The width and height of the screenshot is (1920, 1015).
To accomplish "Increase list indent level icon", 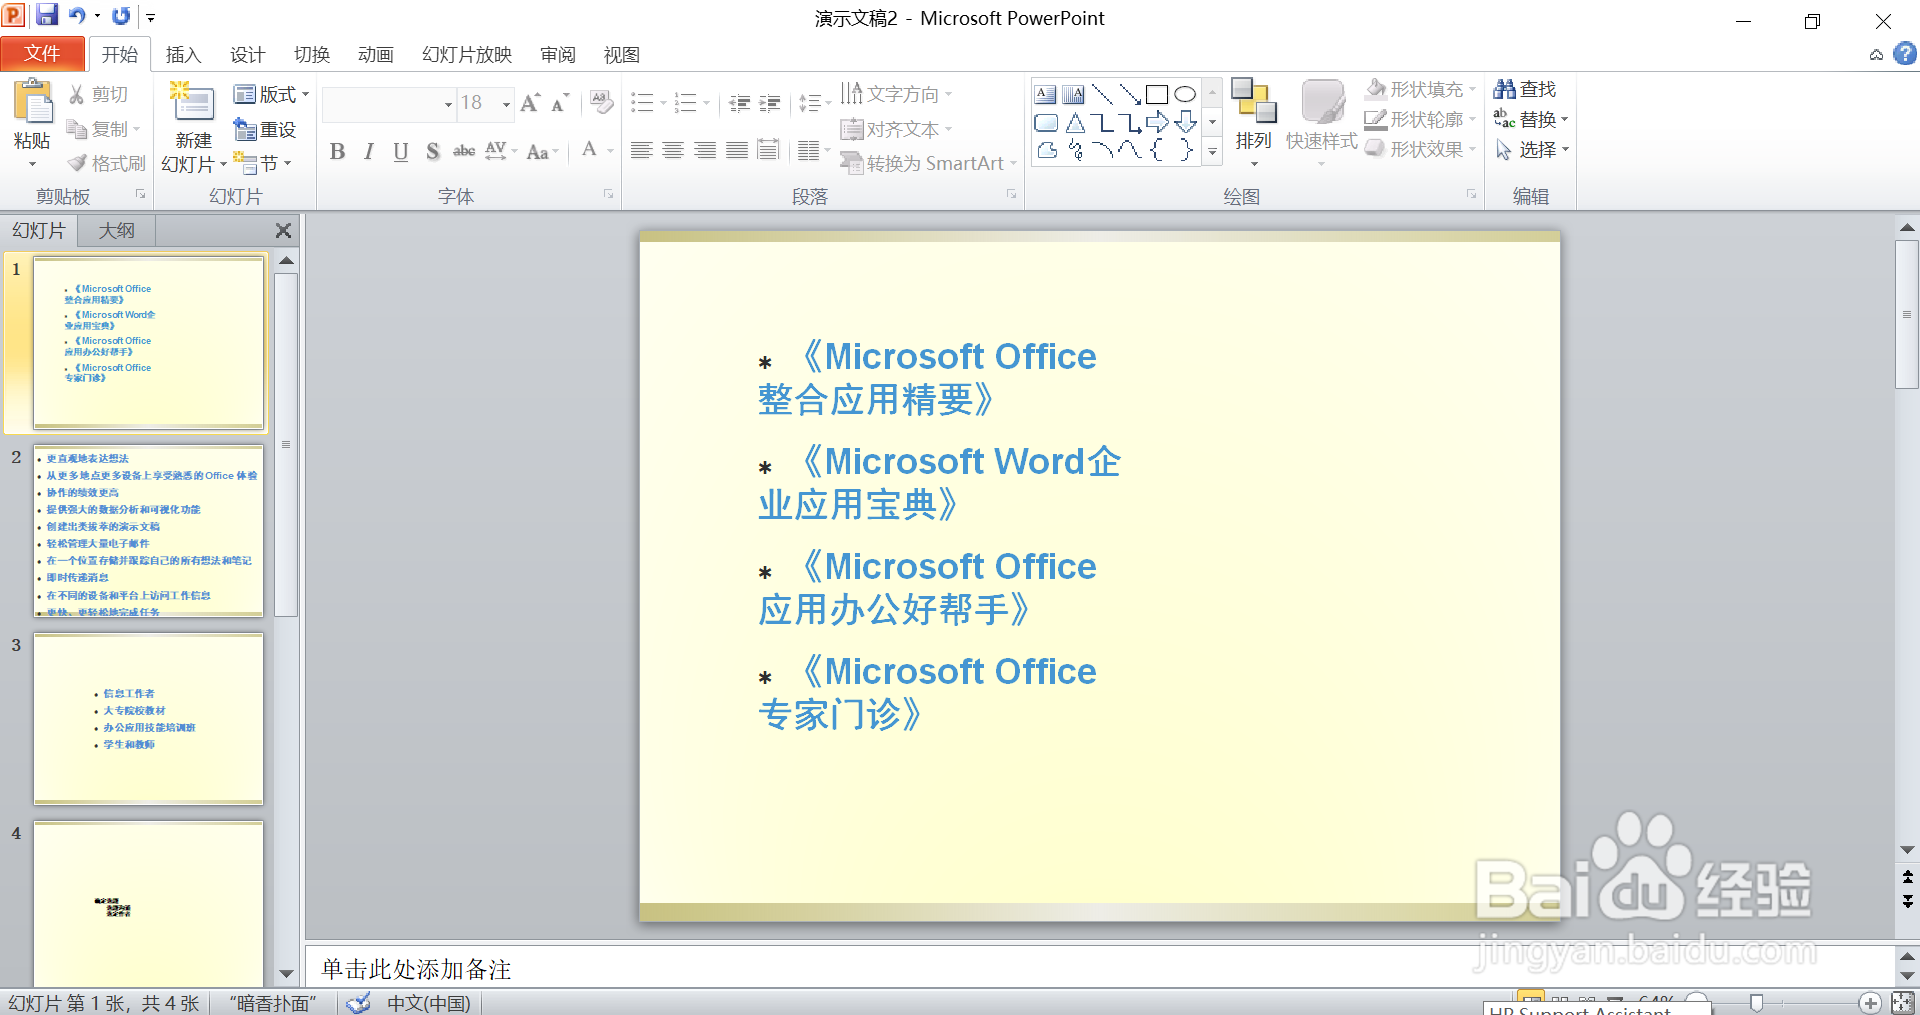I will pyautogui.click(x=770, y=103).
